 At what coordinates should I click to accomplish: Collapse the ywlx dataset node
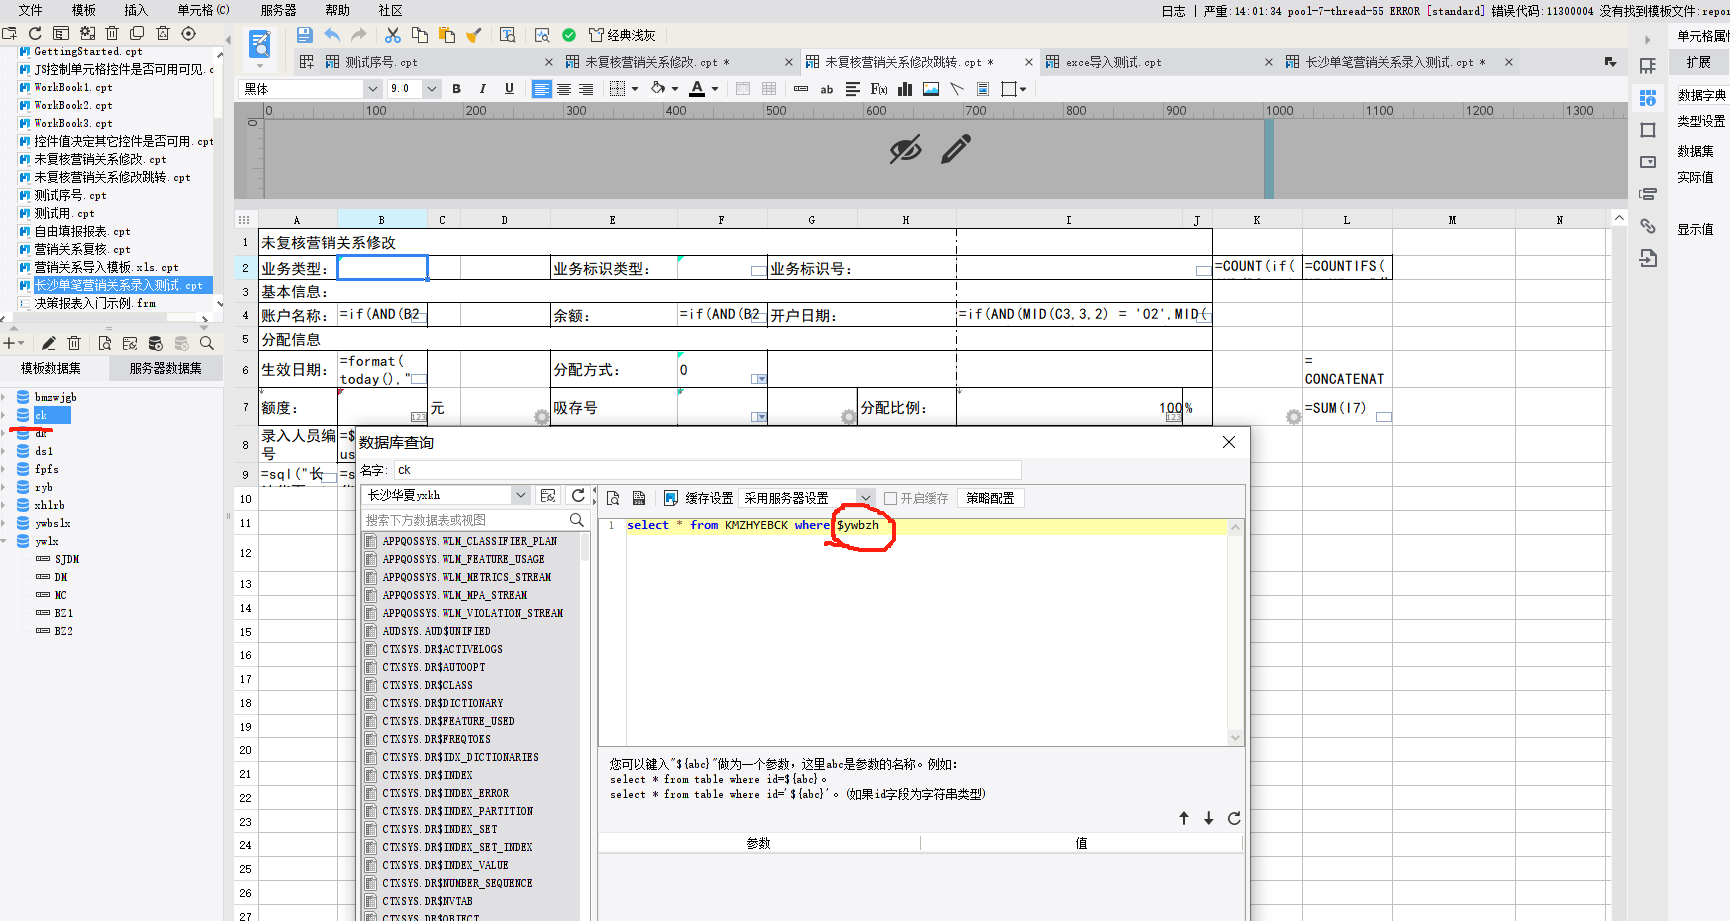click(x=4, y=541)
